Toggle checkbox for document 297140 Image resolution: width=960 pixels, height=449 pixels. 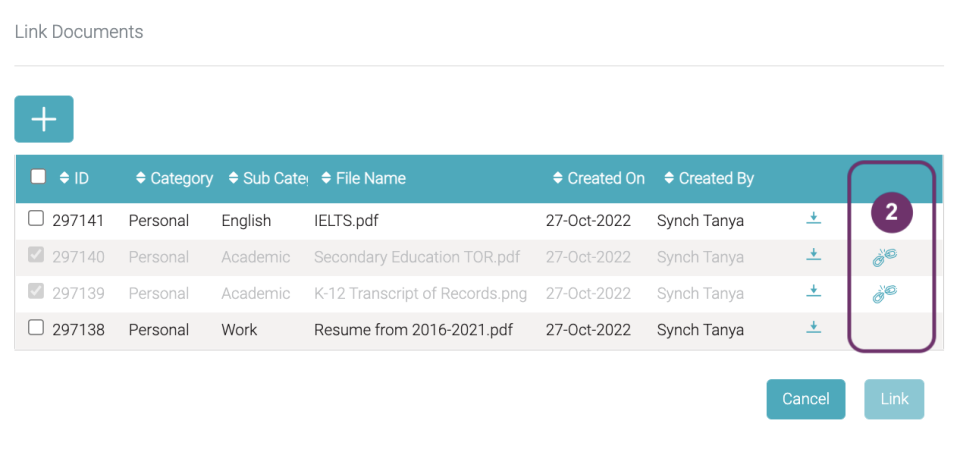pos(36,255)
